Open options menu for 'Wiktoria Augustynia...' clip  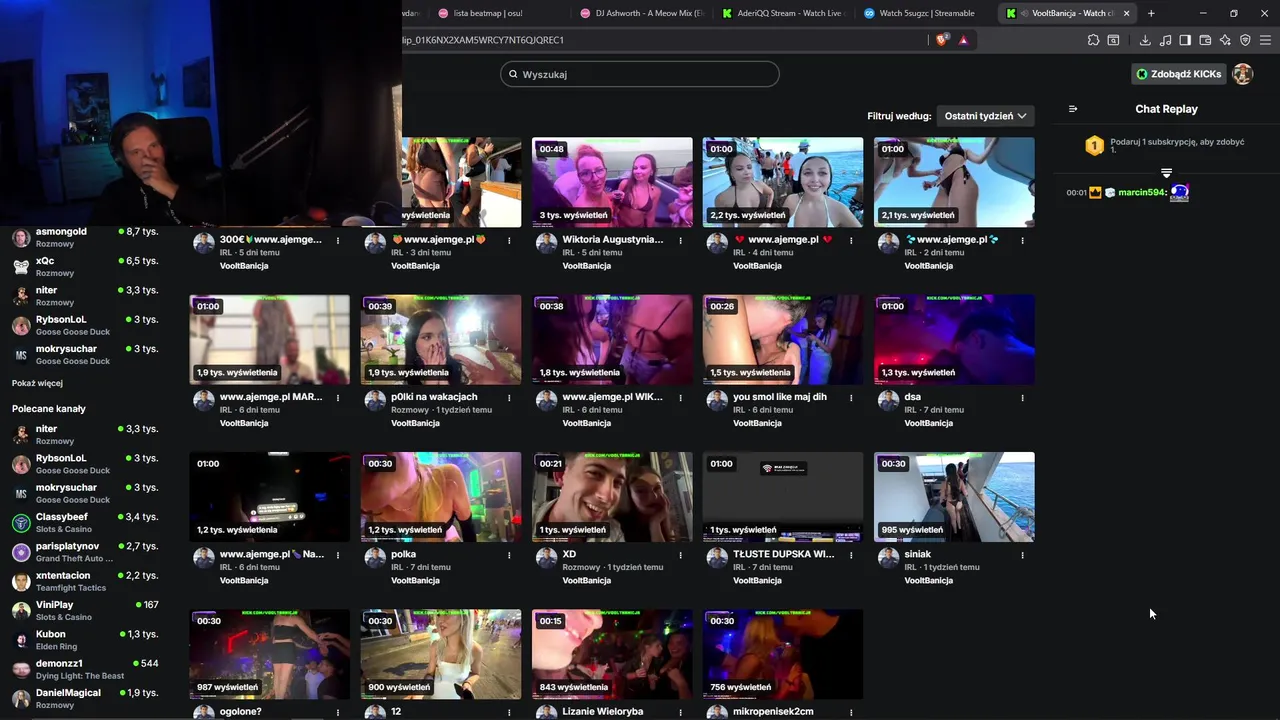tap(680, 240)
